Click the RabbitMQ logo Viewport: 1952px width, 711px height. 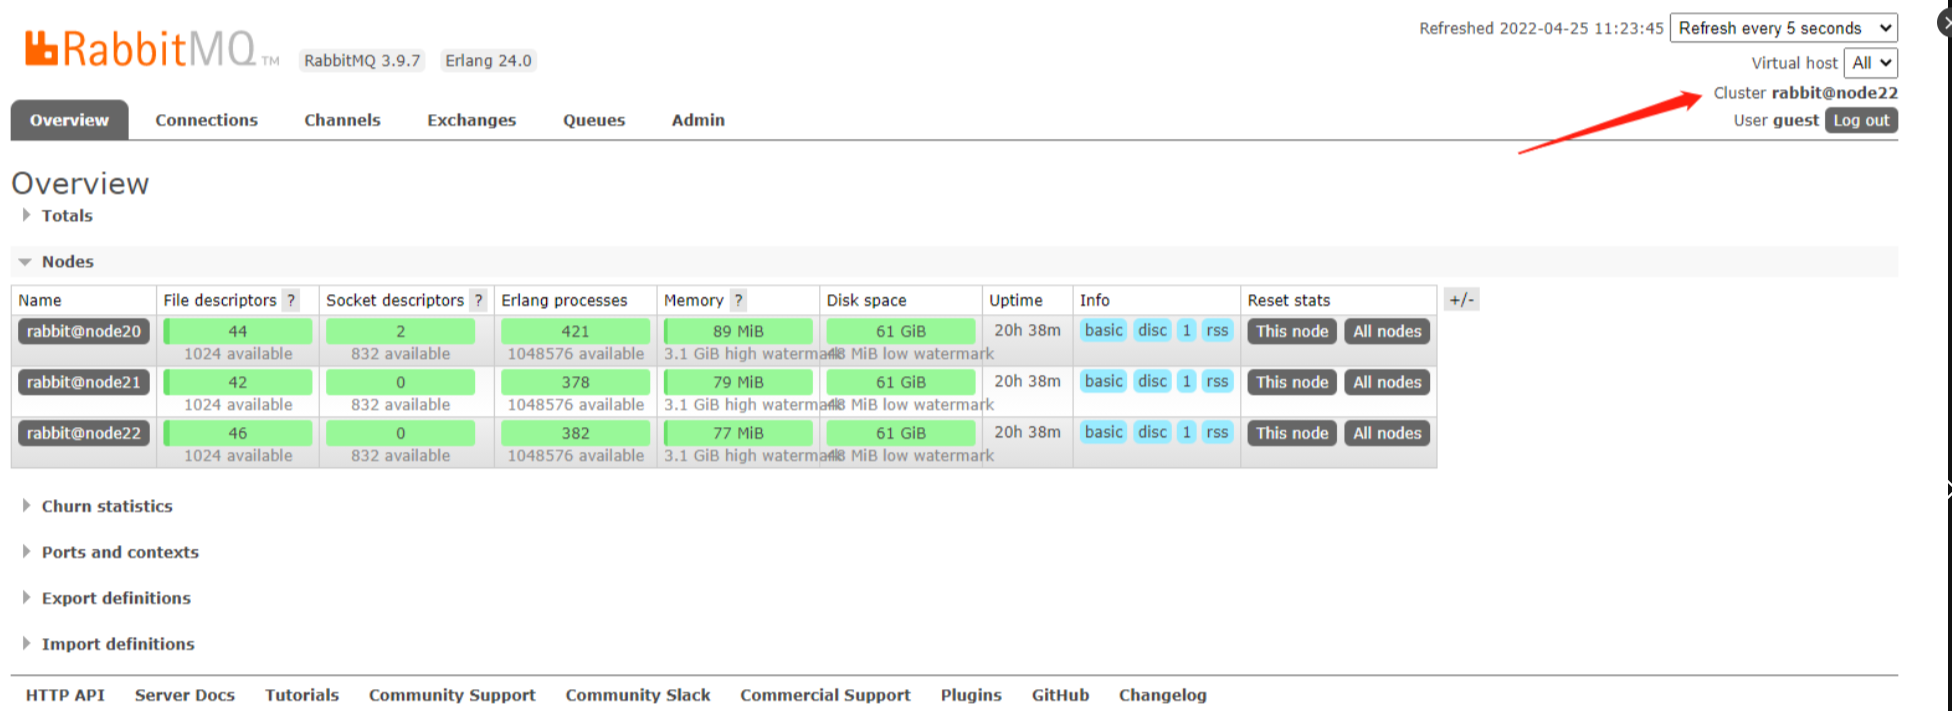[x=151, y=48]
